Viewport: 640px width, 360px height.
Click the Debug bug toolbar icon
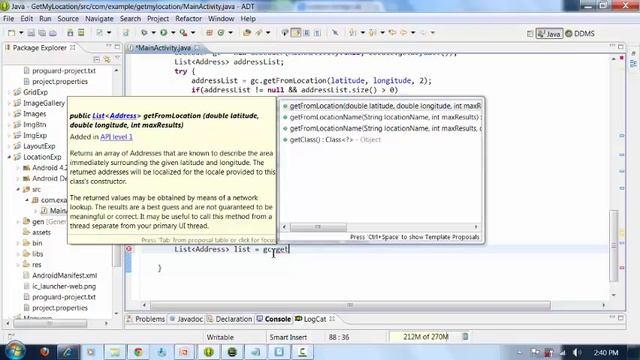(x=144, y=33)
